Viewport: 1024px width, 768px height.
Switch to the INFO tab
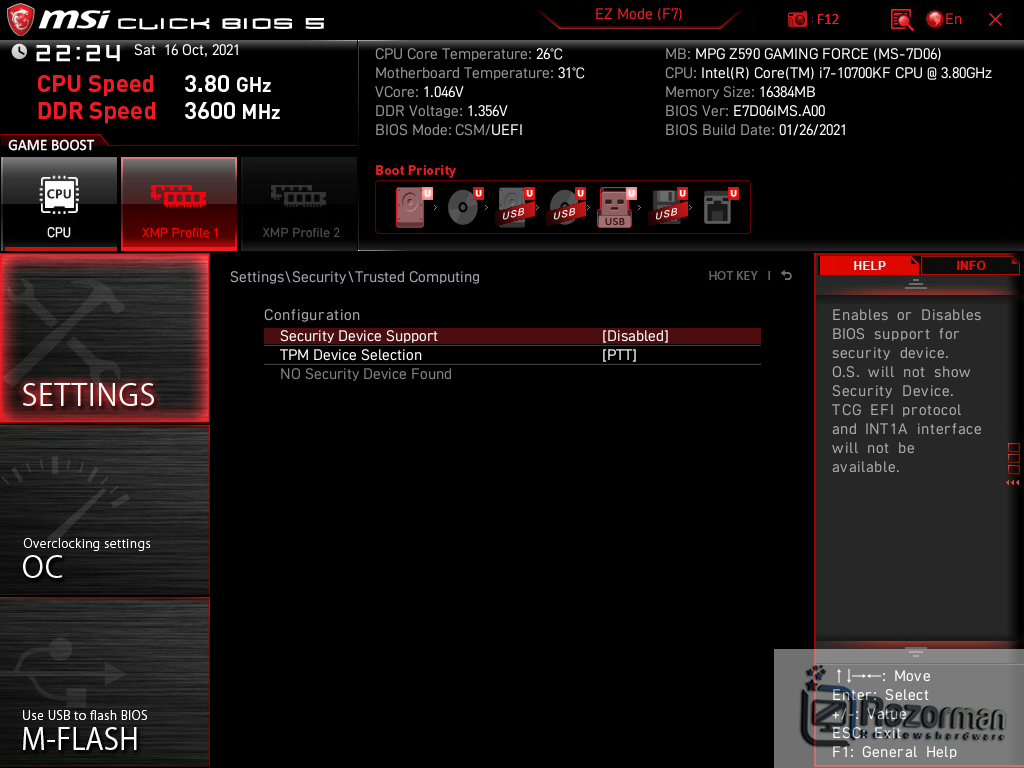pos(970,266)
